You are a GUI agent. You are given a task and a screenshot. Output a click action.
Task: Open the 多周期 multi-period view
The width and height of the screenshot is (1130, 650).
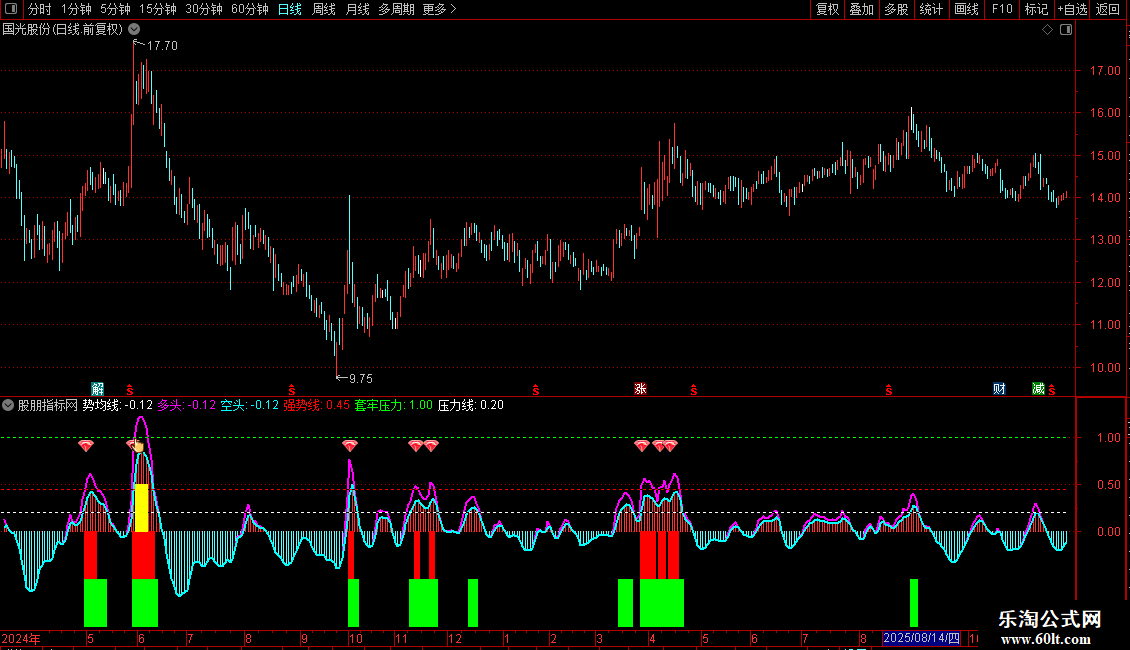pyautogui.click(x=396, y=9)
